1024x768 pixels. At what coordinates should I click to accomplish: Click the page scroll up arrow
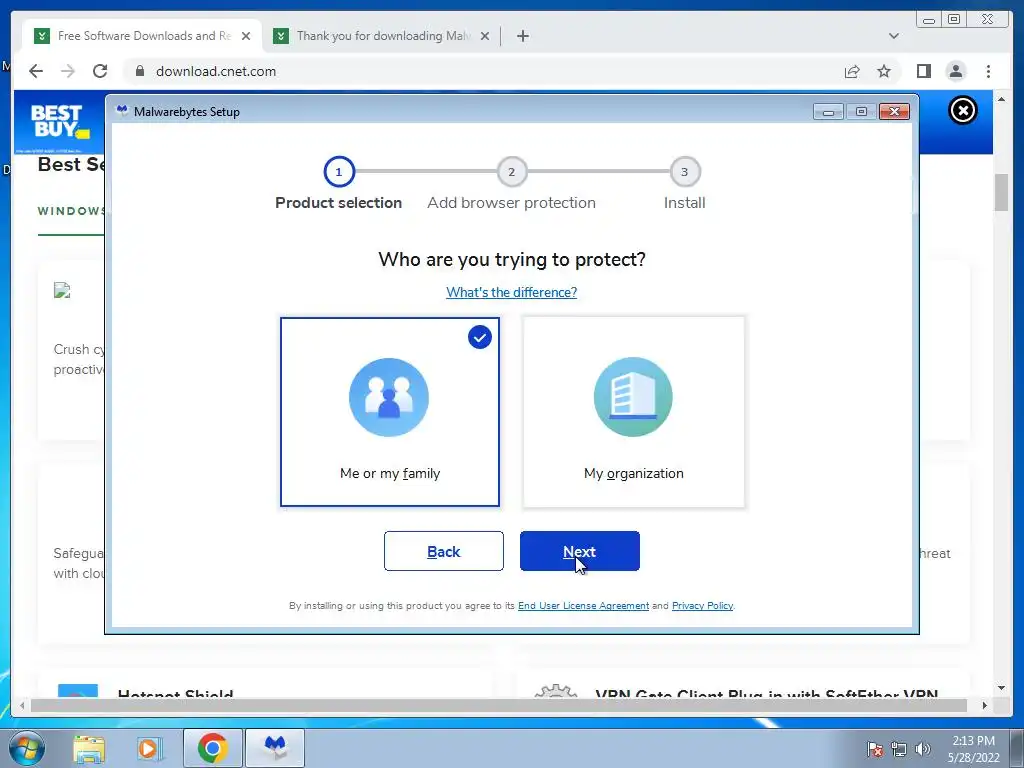[1001, 99]
